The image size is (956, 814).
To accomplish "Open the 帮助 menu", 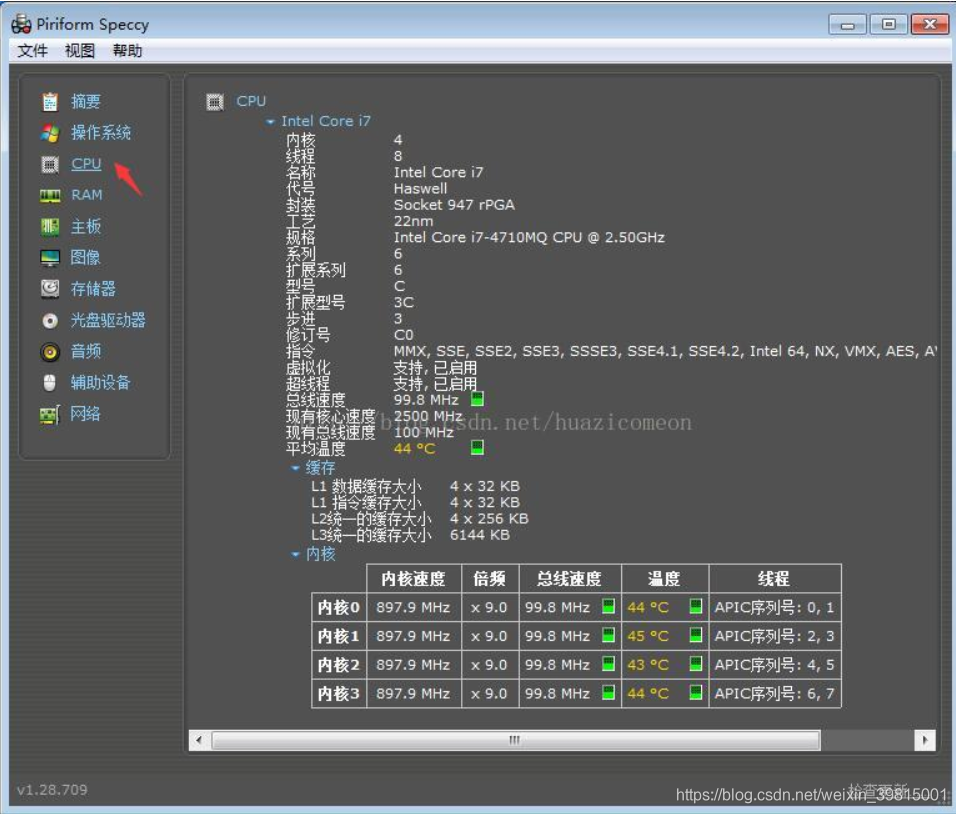I will tap(127, 51).
